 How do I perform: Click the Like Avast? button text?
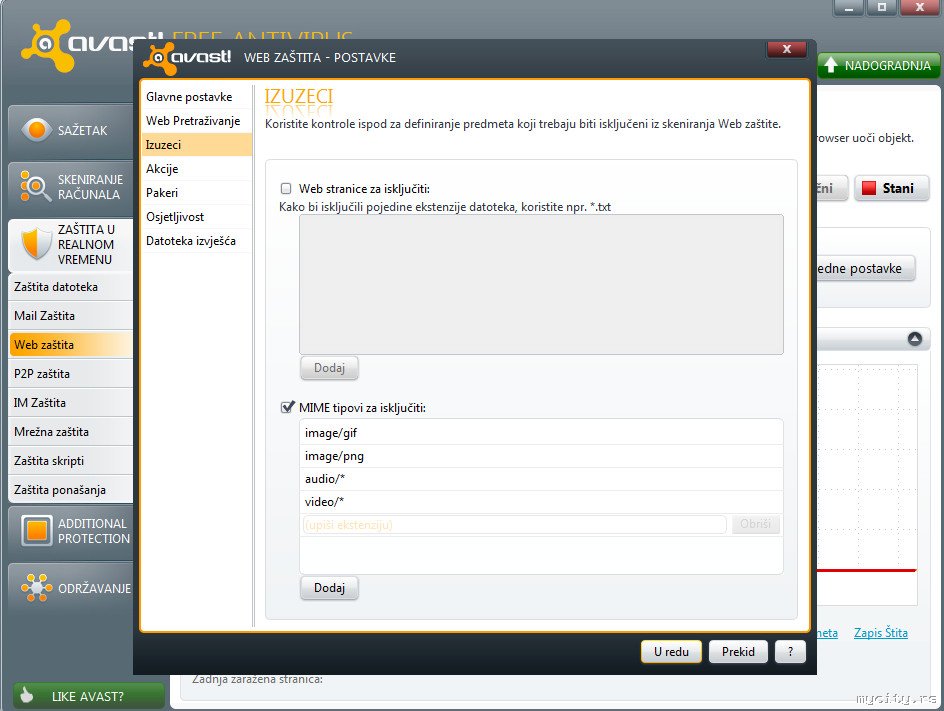pos(87,697)
